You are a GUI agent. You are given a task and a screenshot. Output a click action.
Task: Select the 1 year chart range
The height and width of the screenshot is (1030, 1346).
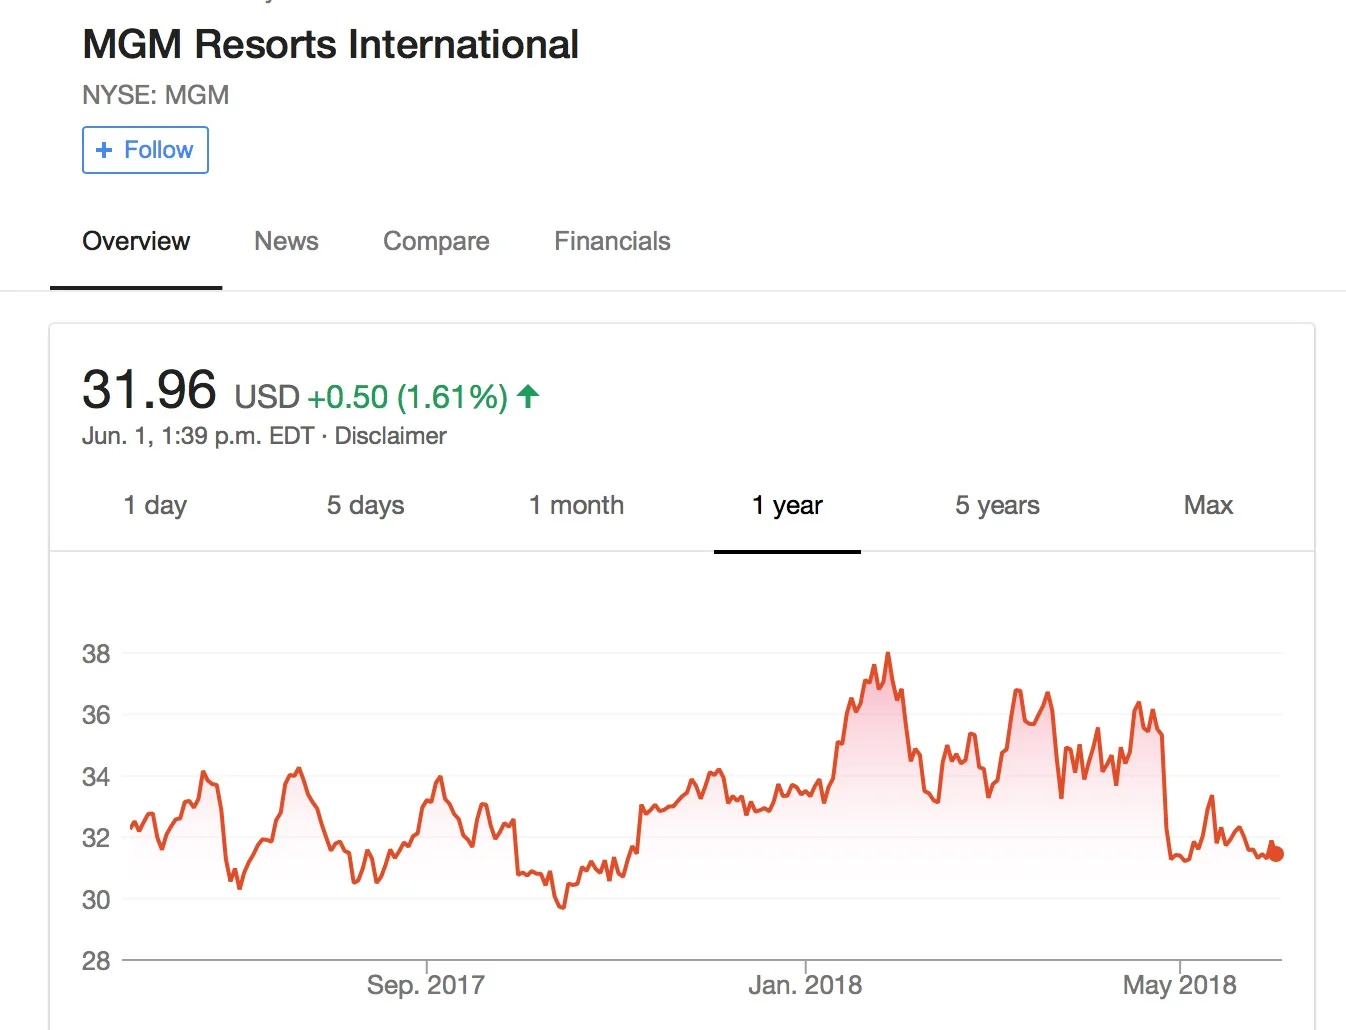coord(787,505)
